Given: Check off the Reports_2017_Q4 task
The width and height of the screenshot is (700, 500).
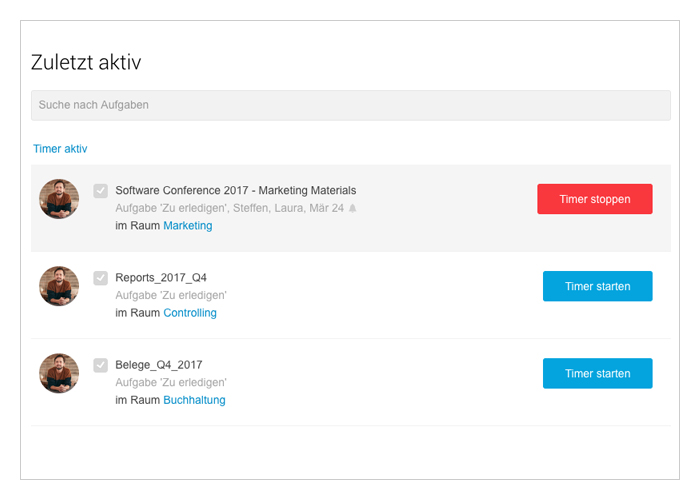Looking at the screenshot, I should coord(100,278).
